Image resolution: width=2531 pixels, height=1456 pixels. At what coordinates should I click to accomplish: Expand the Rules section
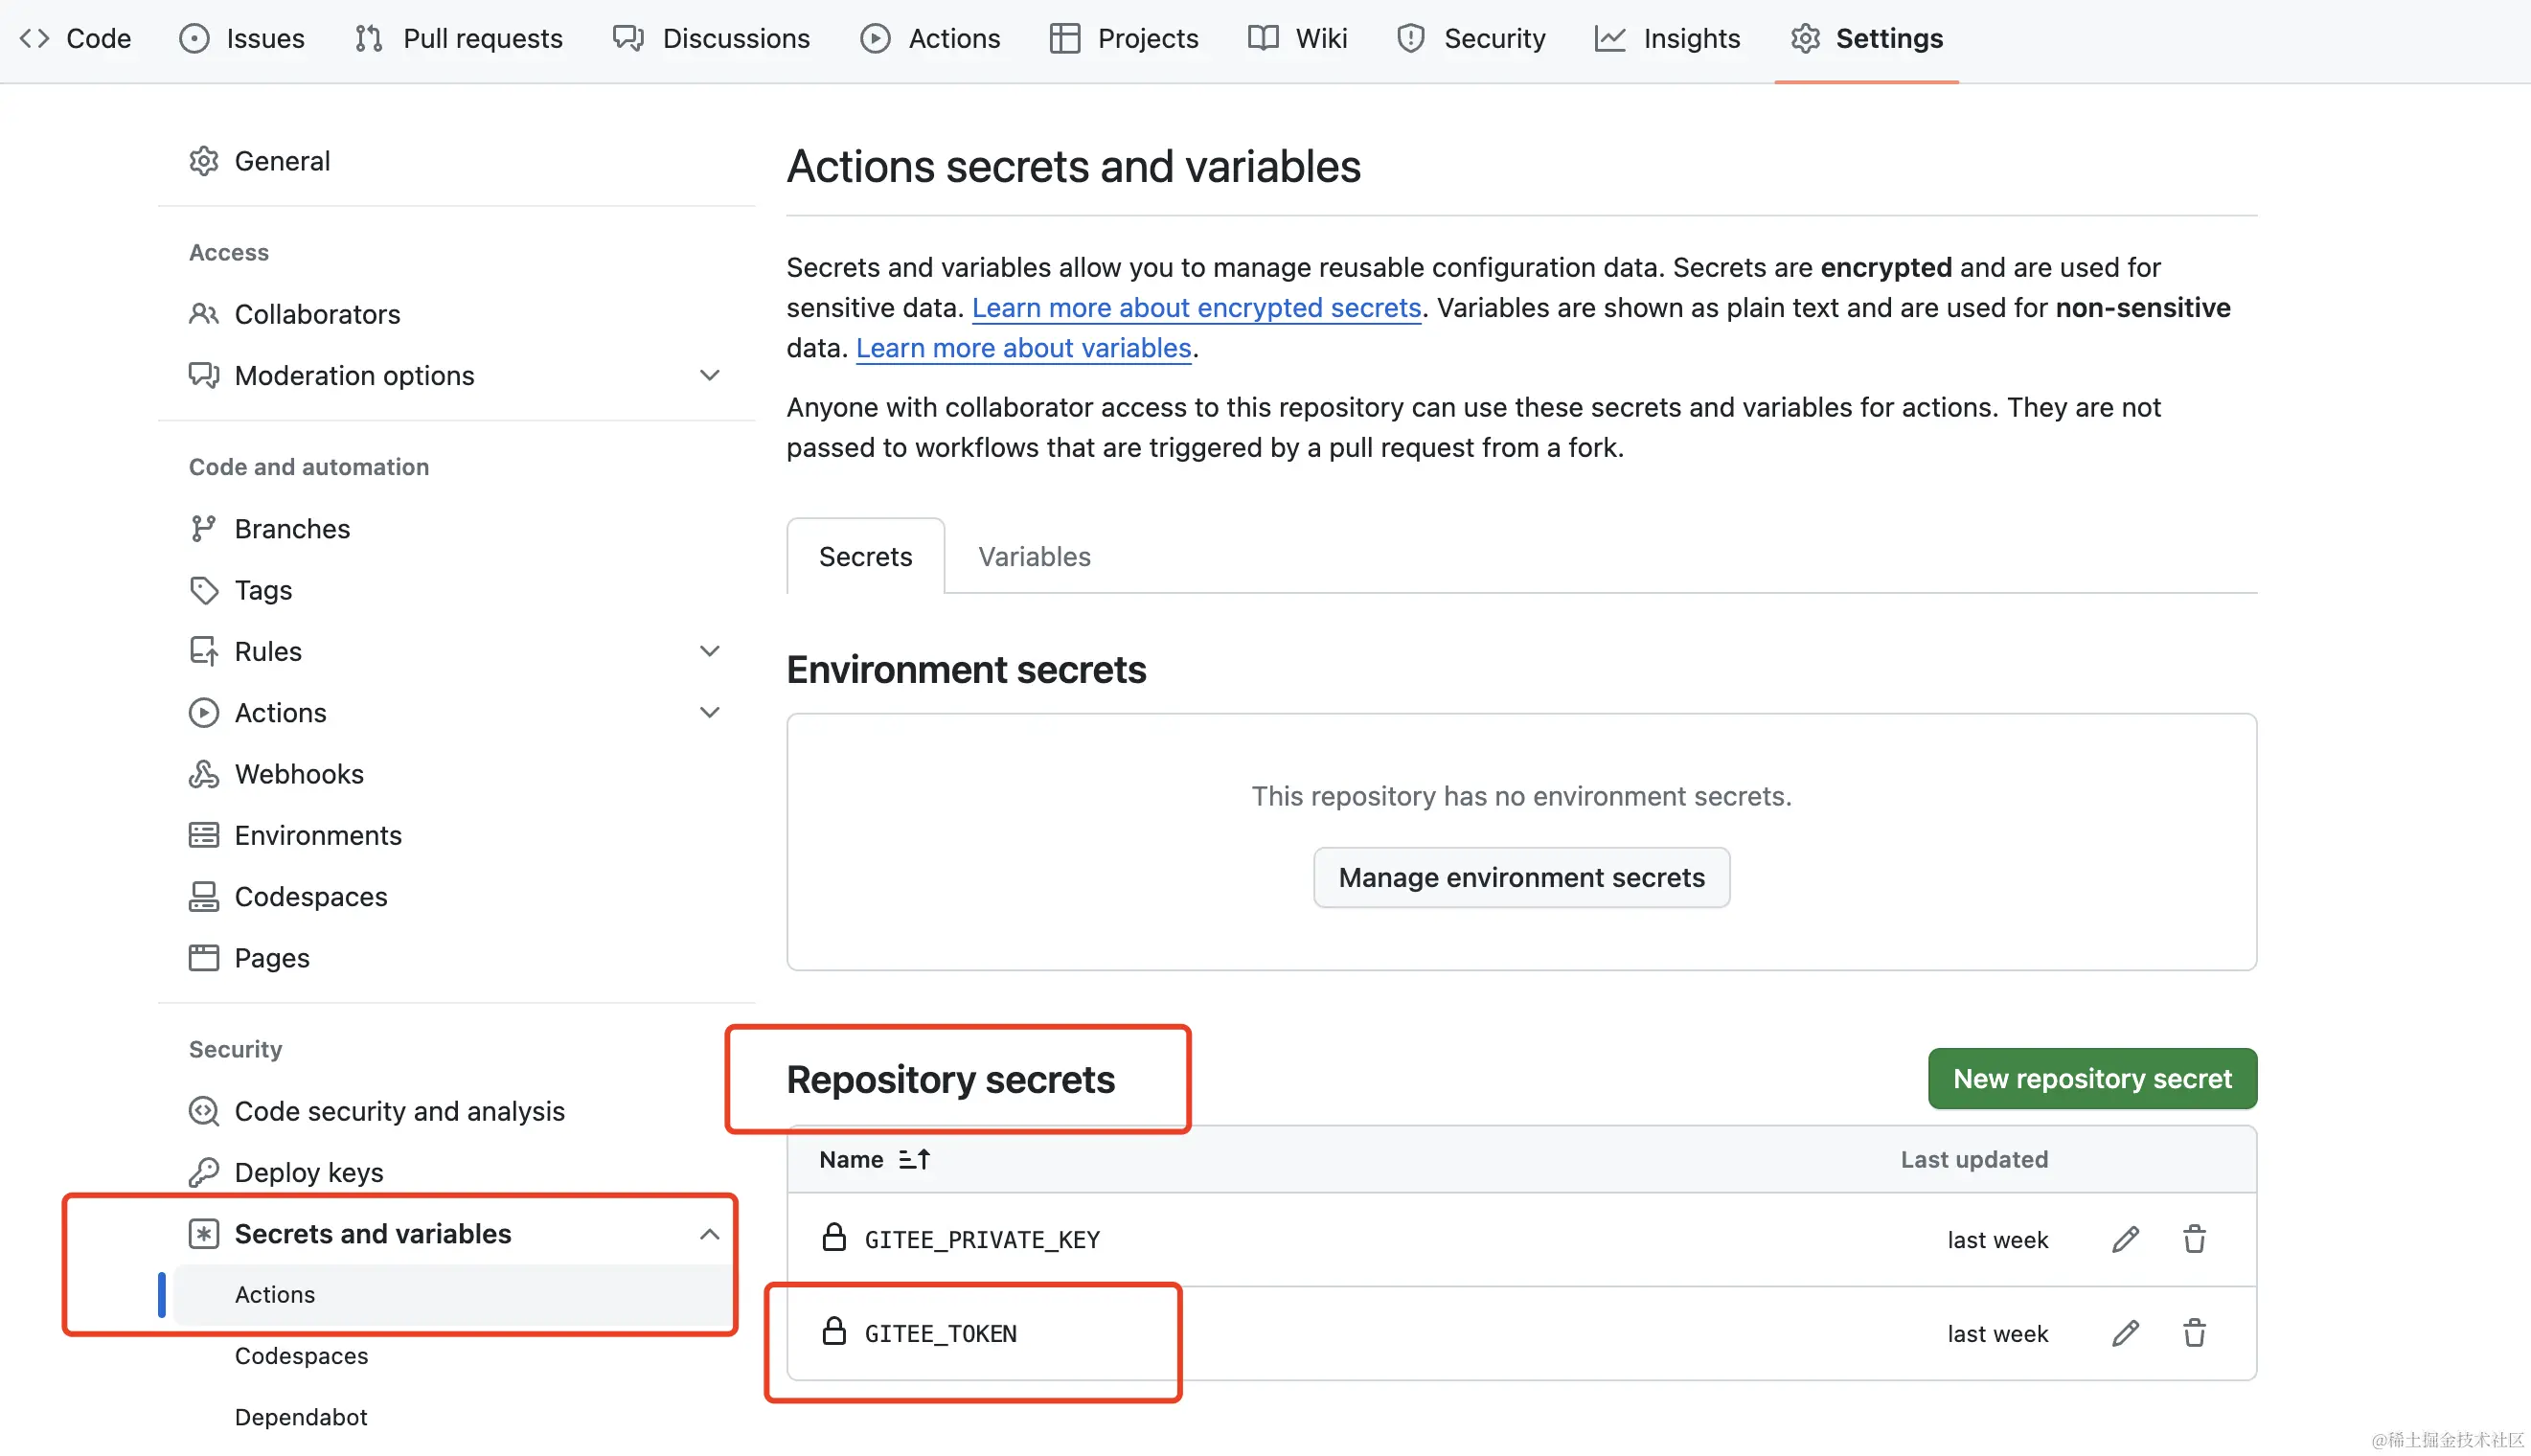coord(709,650)
